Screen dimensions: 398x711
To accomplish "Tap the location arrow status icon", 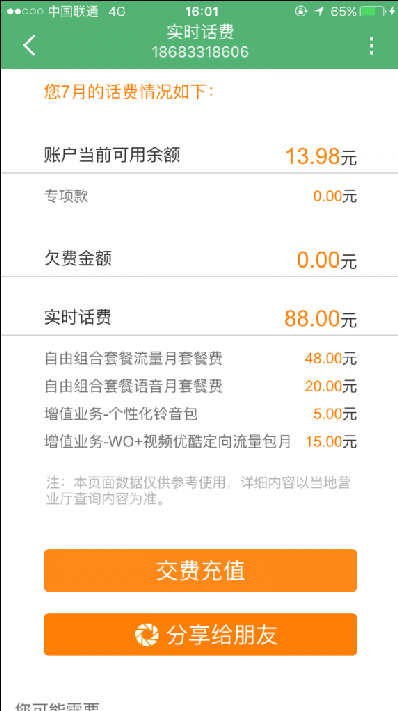I will point(320,12).
